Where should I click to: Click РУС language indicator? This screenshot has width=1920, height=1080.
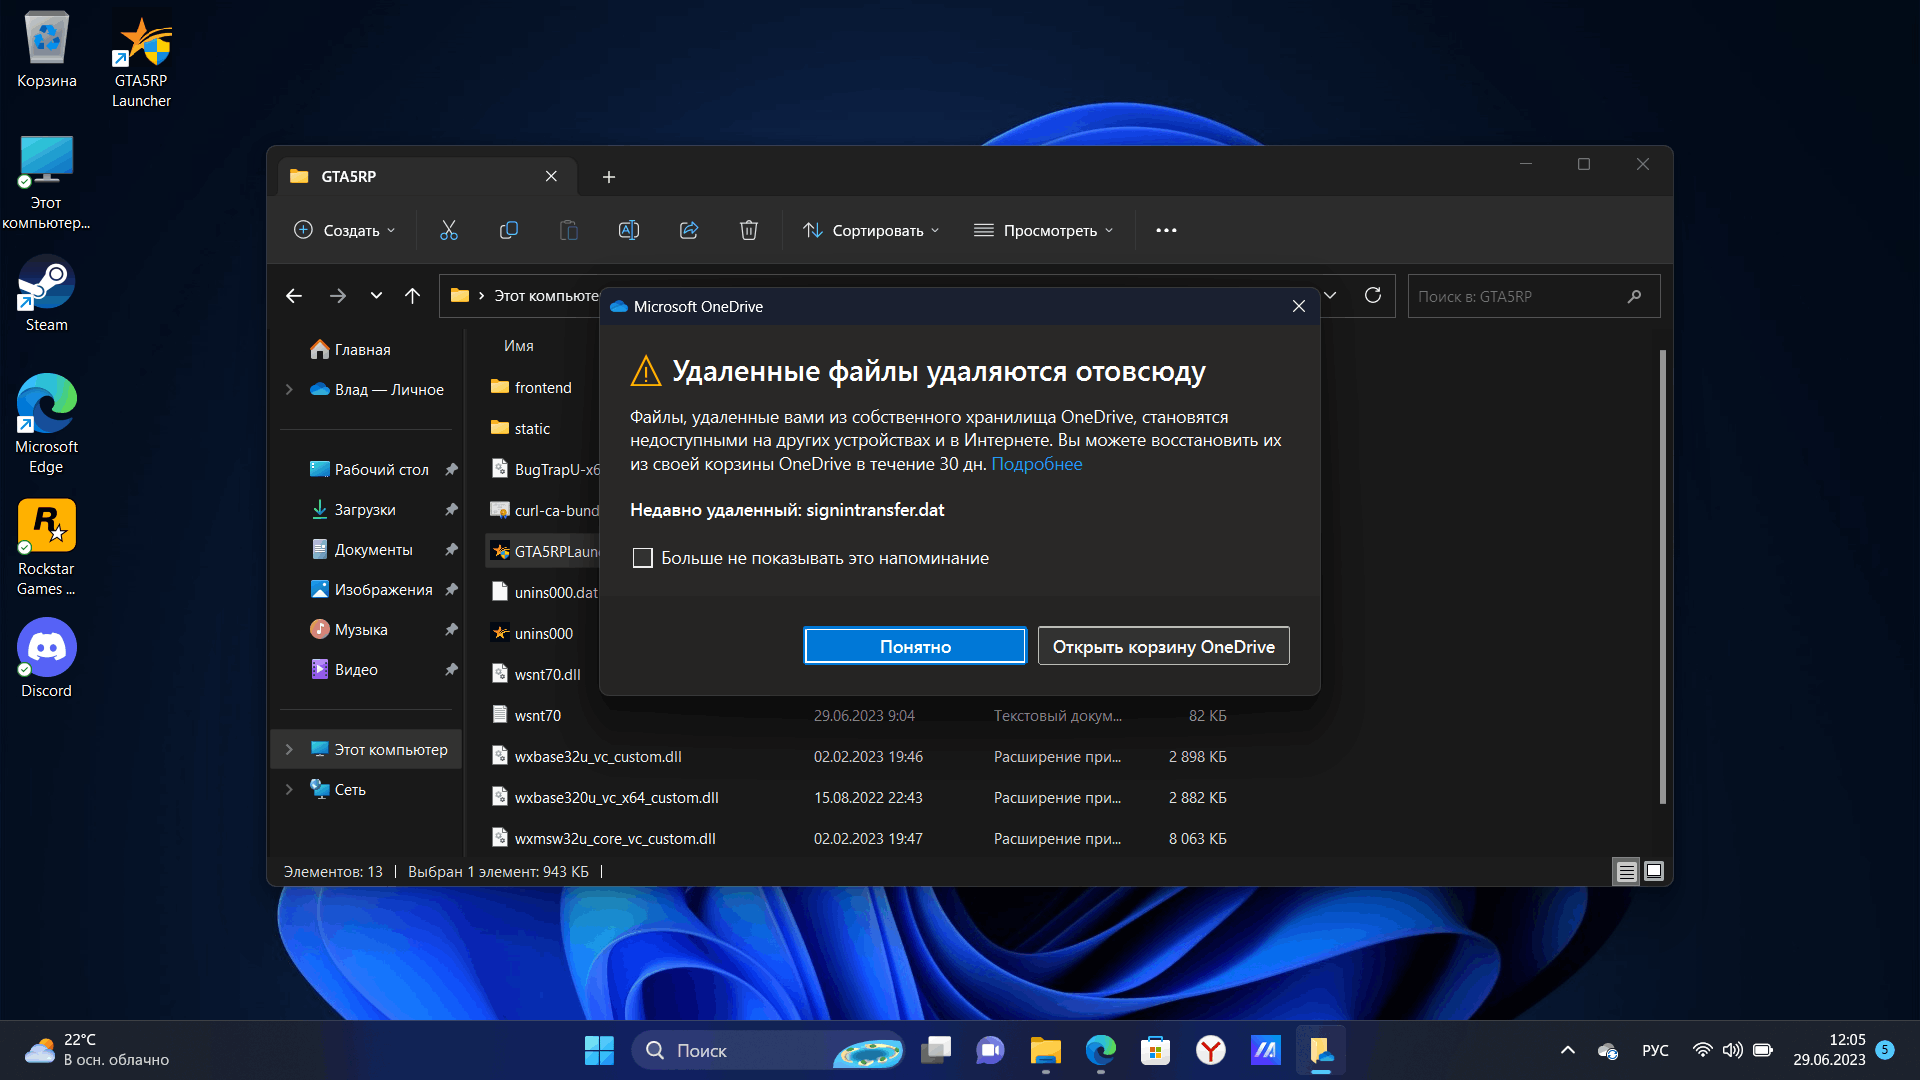[1655, 1050]
